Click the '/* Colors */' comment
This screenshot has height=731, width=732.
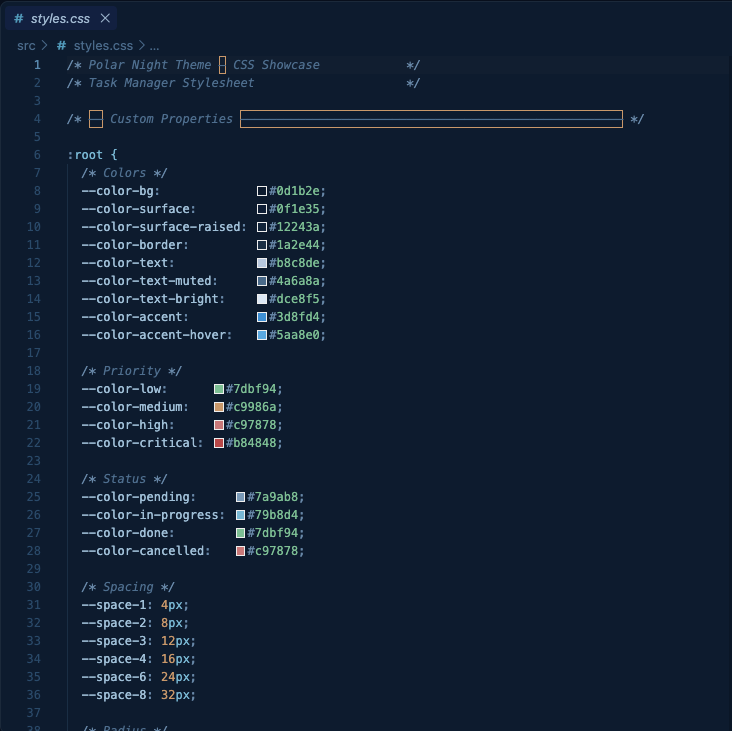(x=124, y=173)
